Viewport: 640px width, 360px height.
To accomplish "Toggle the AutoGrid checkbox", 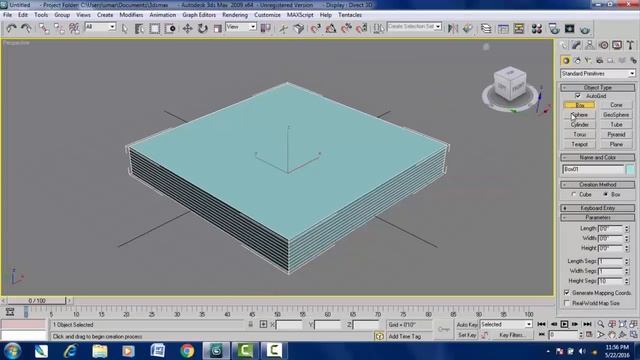I will pos(578,96).
